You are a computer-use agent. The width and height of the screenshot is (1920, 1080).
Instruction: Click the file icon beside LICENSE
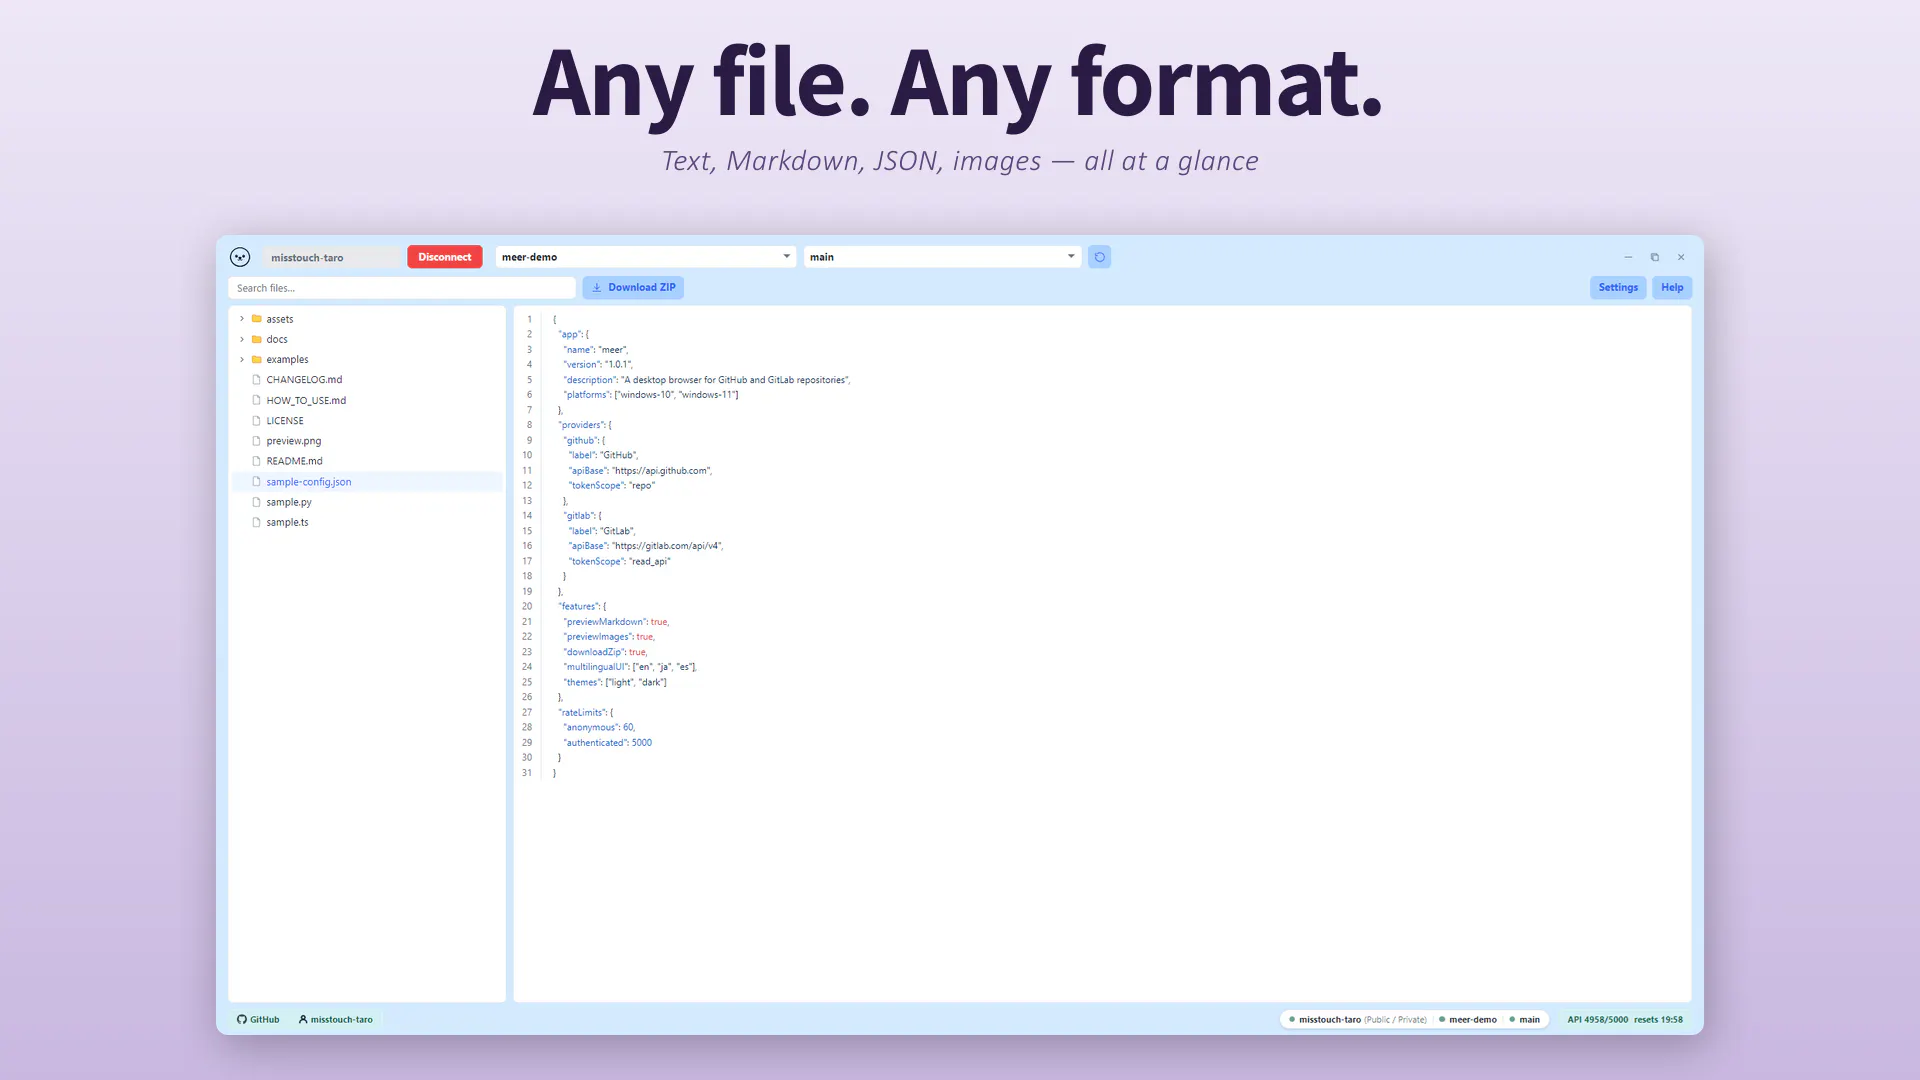coord(257,421)
